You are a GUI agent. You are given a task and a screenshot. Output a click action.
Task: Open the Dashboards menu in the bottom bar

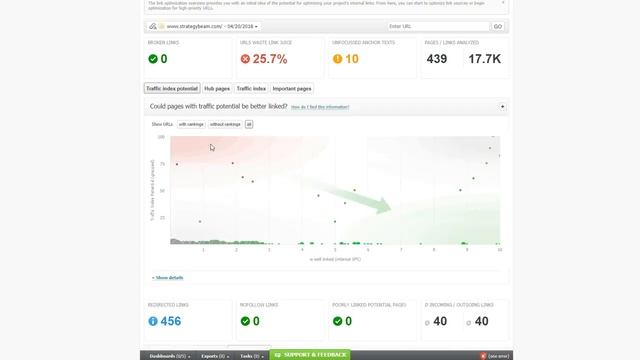[x=169, y=356]
